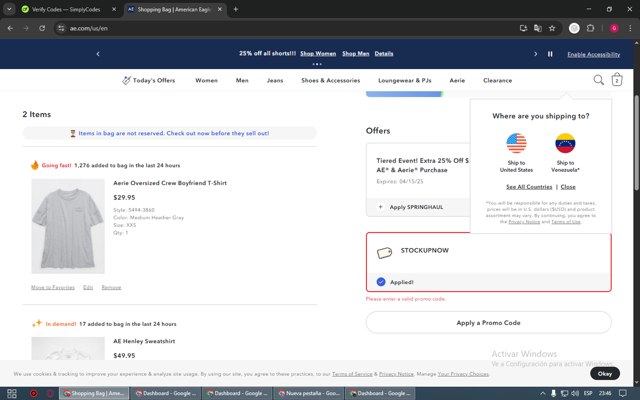Image resolution: width=640 pixels, height=400 pixels.
Task: Open the Women menu
Action: click(206, 80)
